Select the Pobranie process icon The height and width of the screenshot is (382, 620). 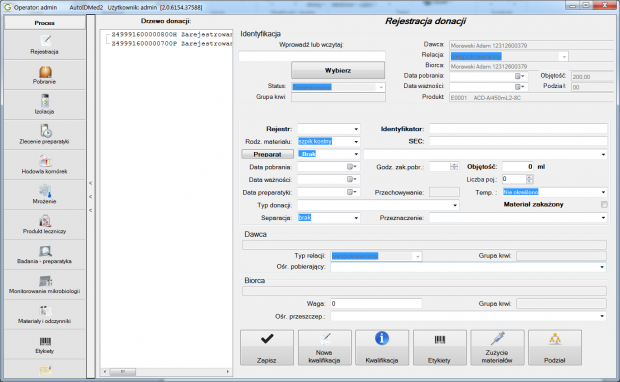(45, 75)
